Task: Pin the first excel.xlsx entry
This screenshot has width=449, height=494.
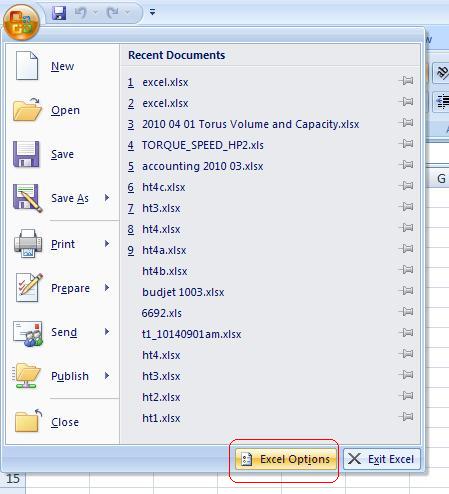Action: [x=406, y=80]
